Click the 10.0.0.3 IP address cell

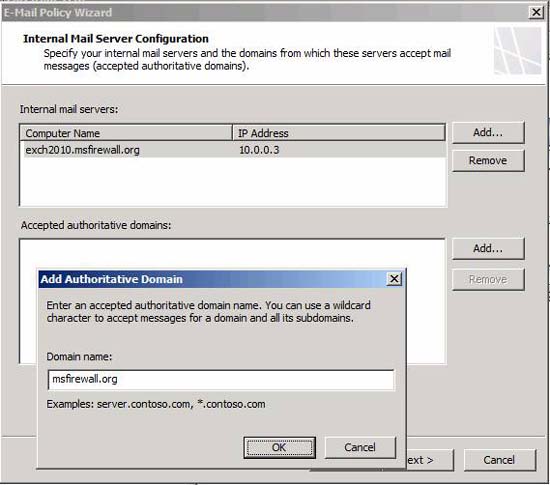coord(259,150)
